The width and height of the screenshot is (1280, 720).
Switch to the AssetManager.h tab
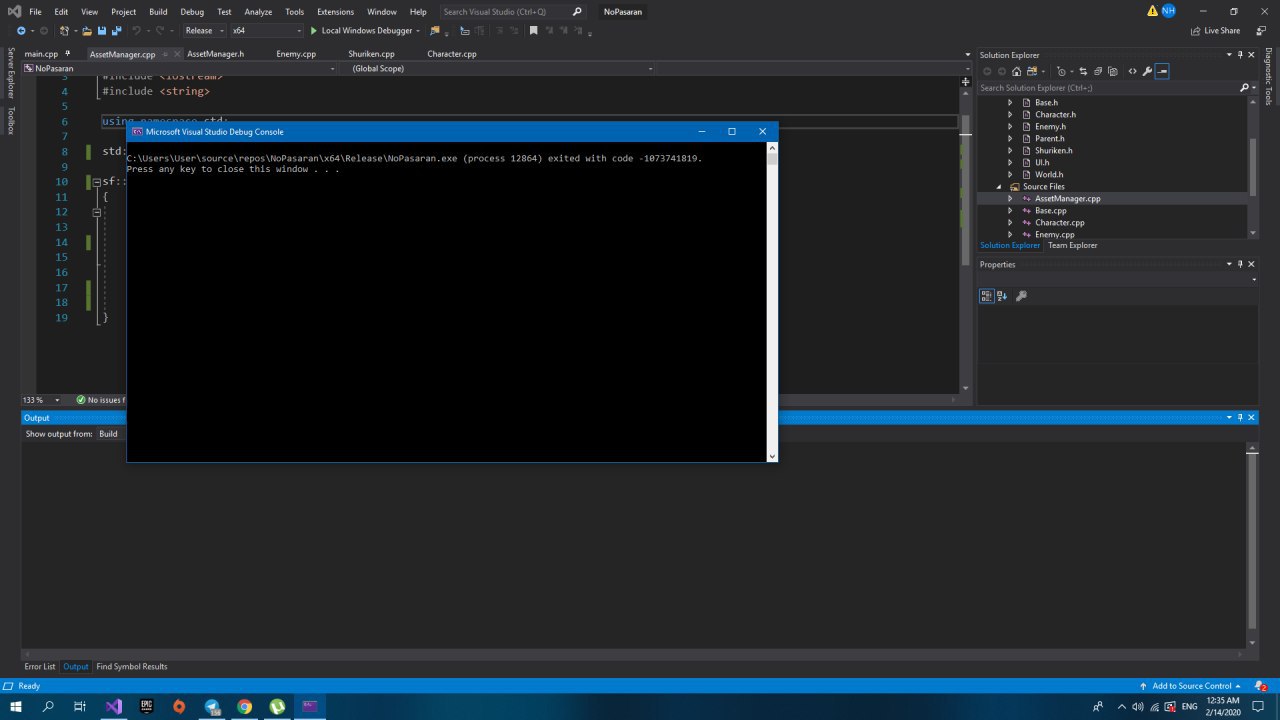click(215, 54)
